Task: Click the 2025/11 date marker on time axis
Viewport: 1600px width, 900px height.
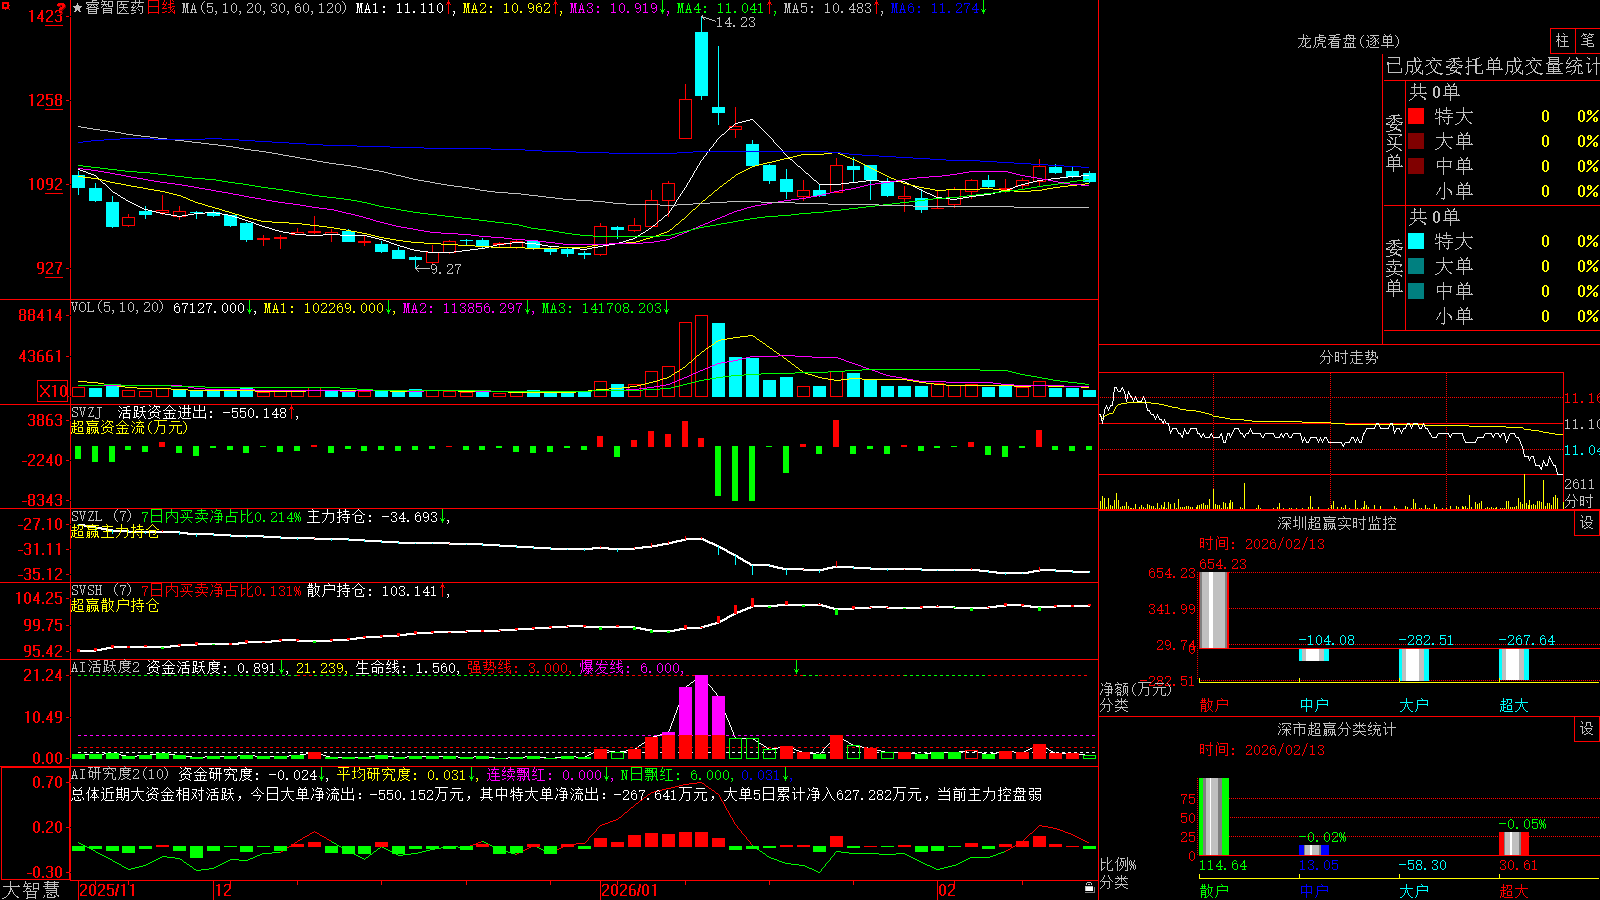Action: (x=107, y=889)
